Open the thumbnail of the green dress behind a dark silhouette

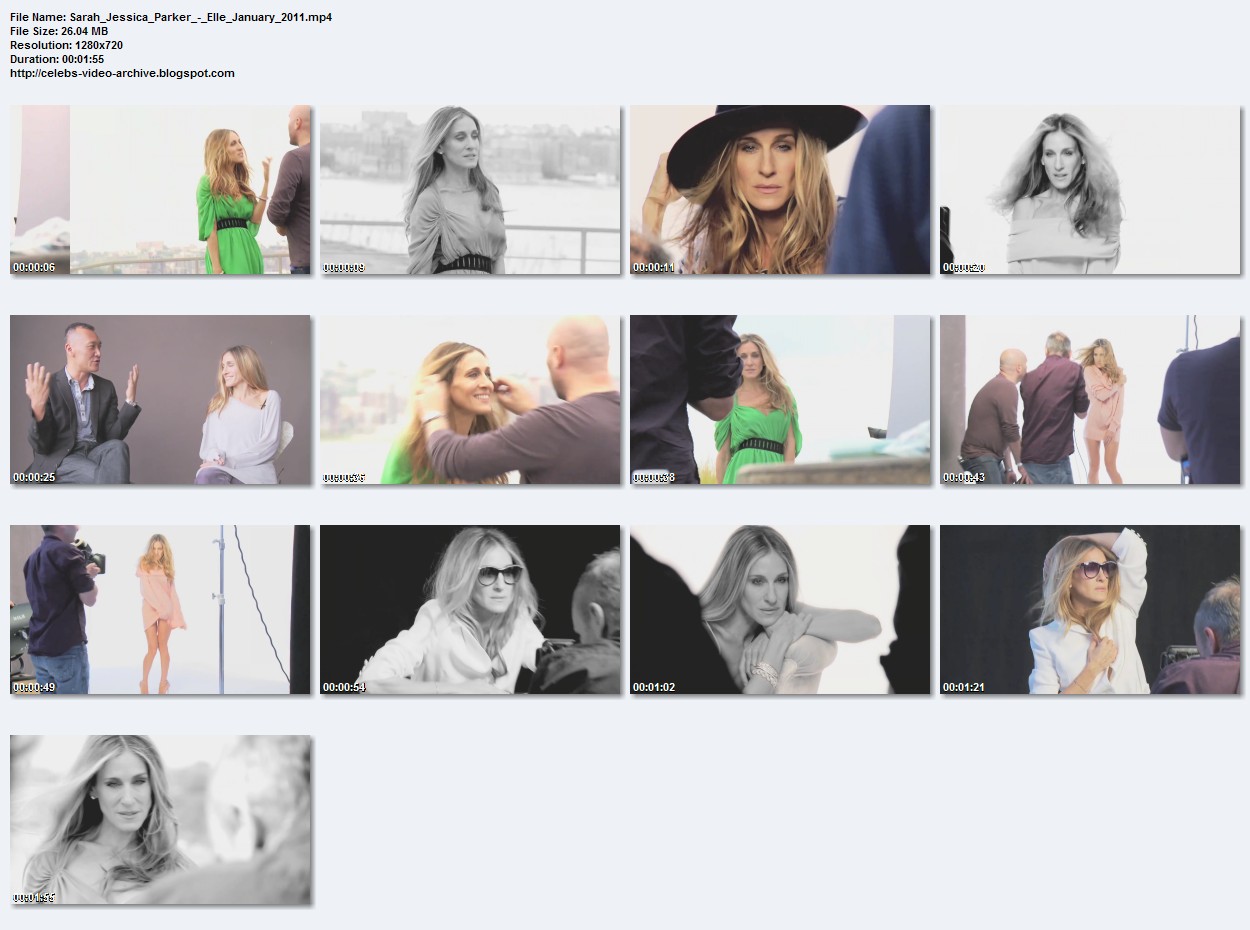pyautogui.click(x=780, y=400)
